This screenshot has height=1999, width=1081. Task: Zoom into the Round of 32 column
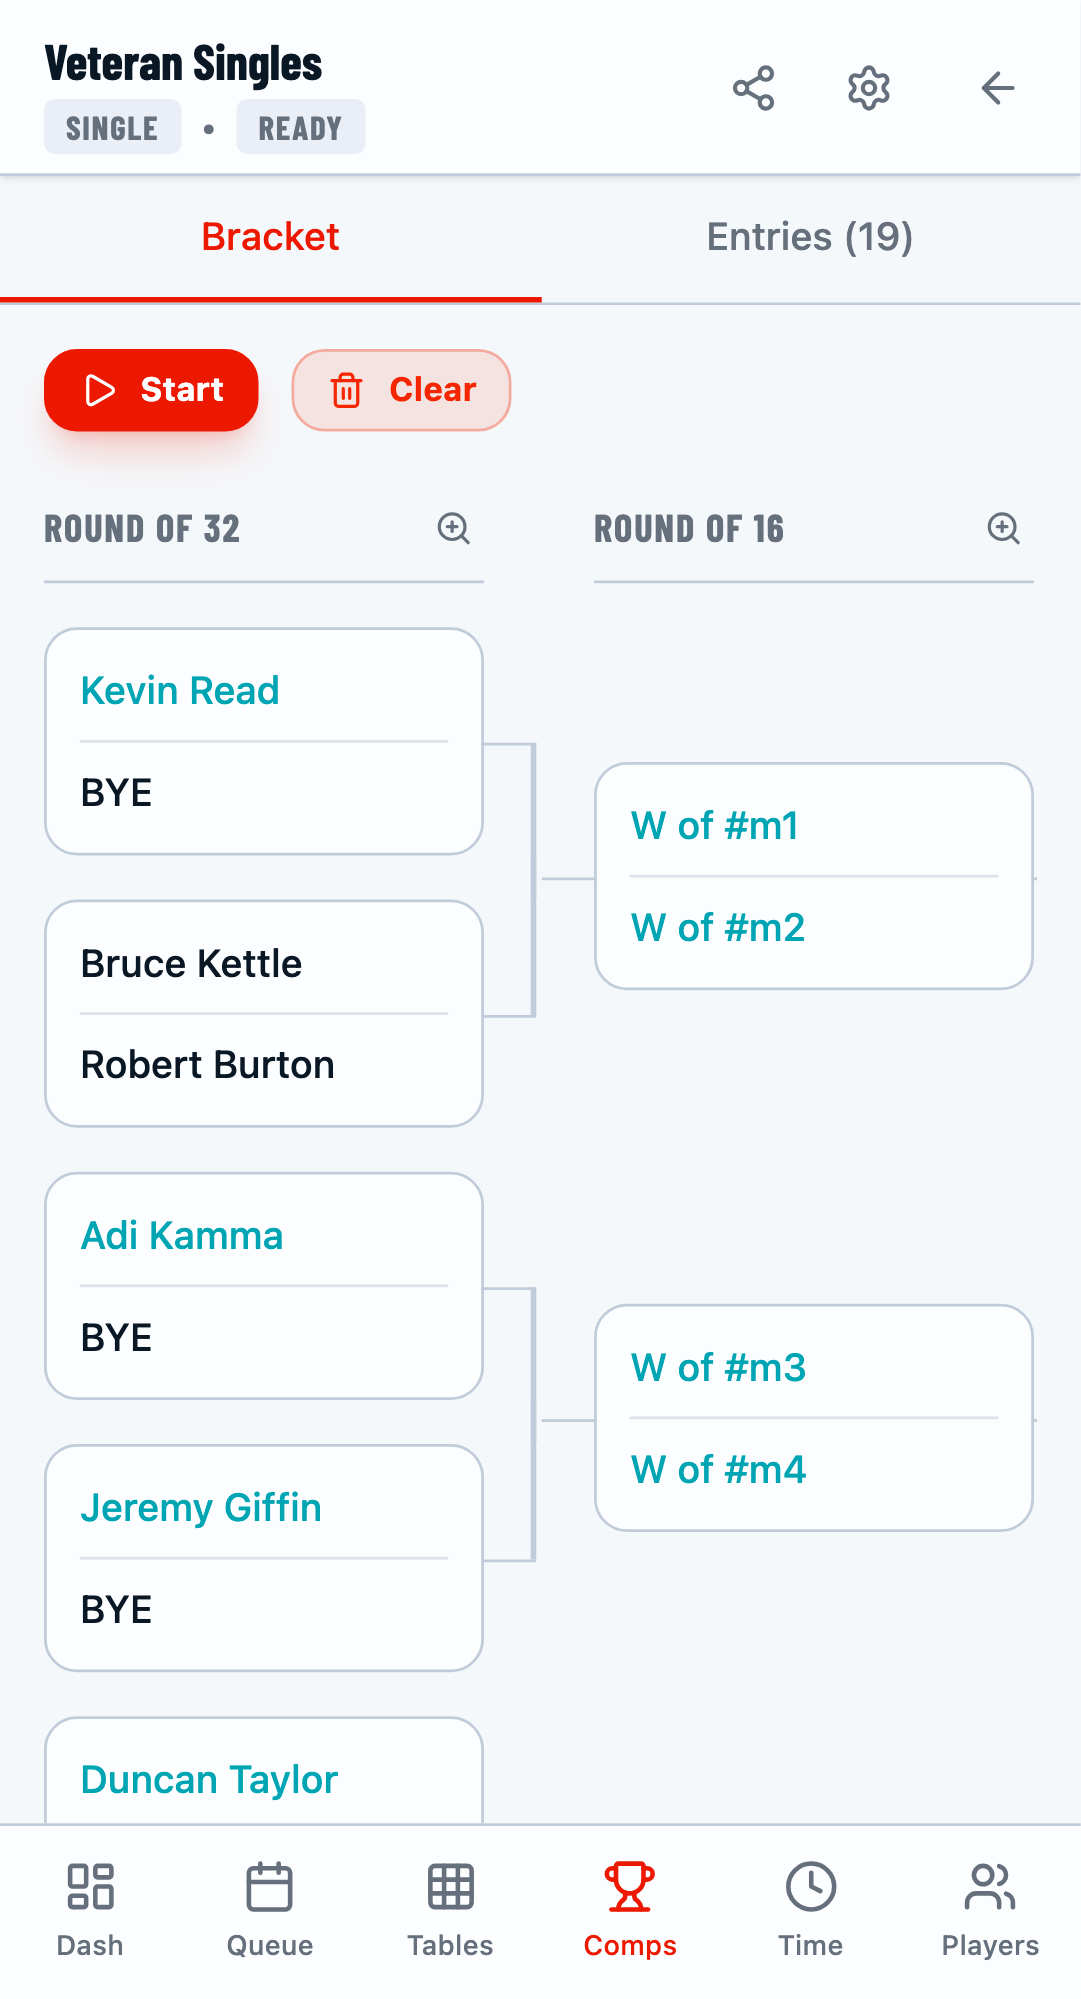point(454,529)
